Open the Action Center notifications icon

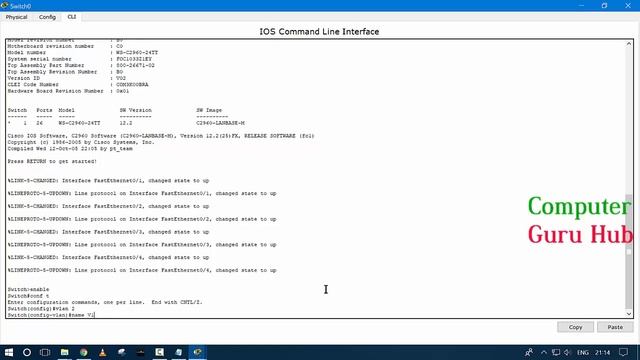624,352
